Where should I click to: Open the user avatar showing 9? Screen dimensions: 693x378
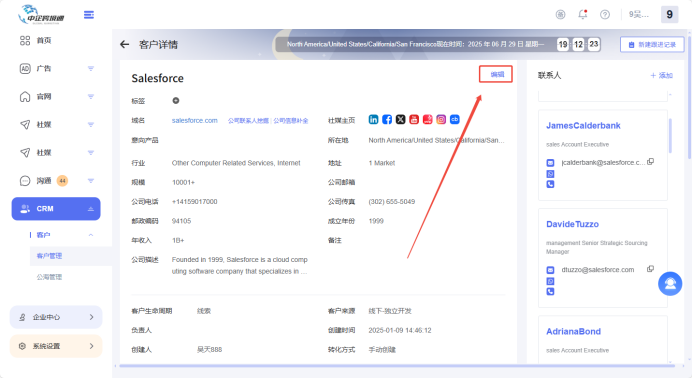669,15
